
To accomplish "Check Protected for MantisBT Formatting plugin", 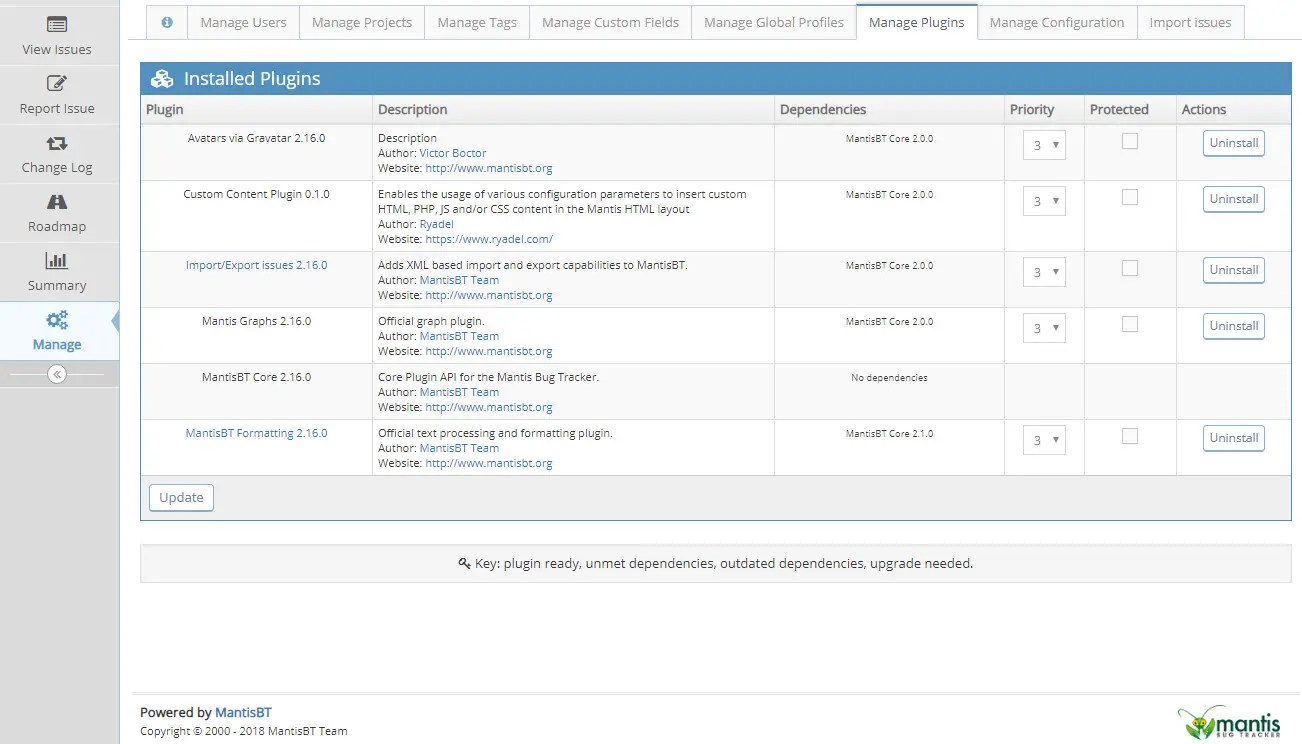I will coord(1129,436).
